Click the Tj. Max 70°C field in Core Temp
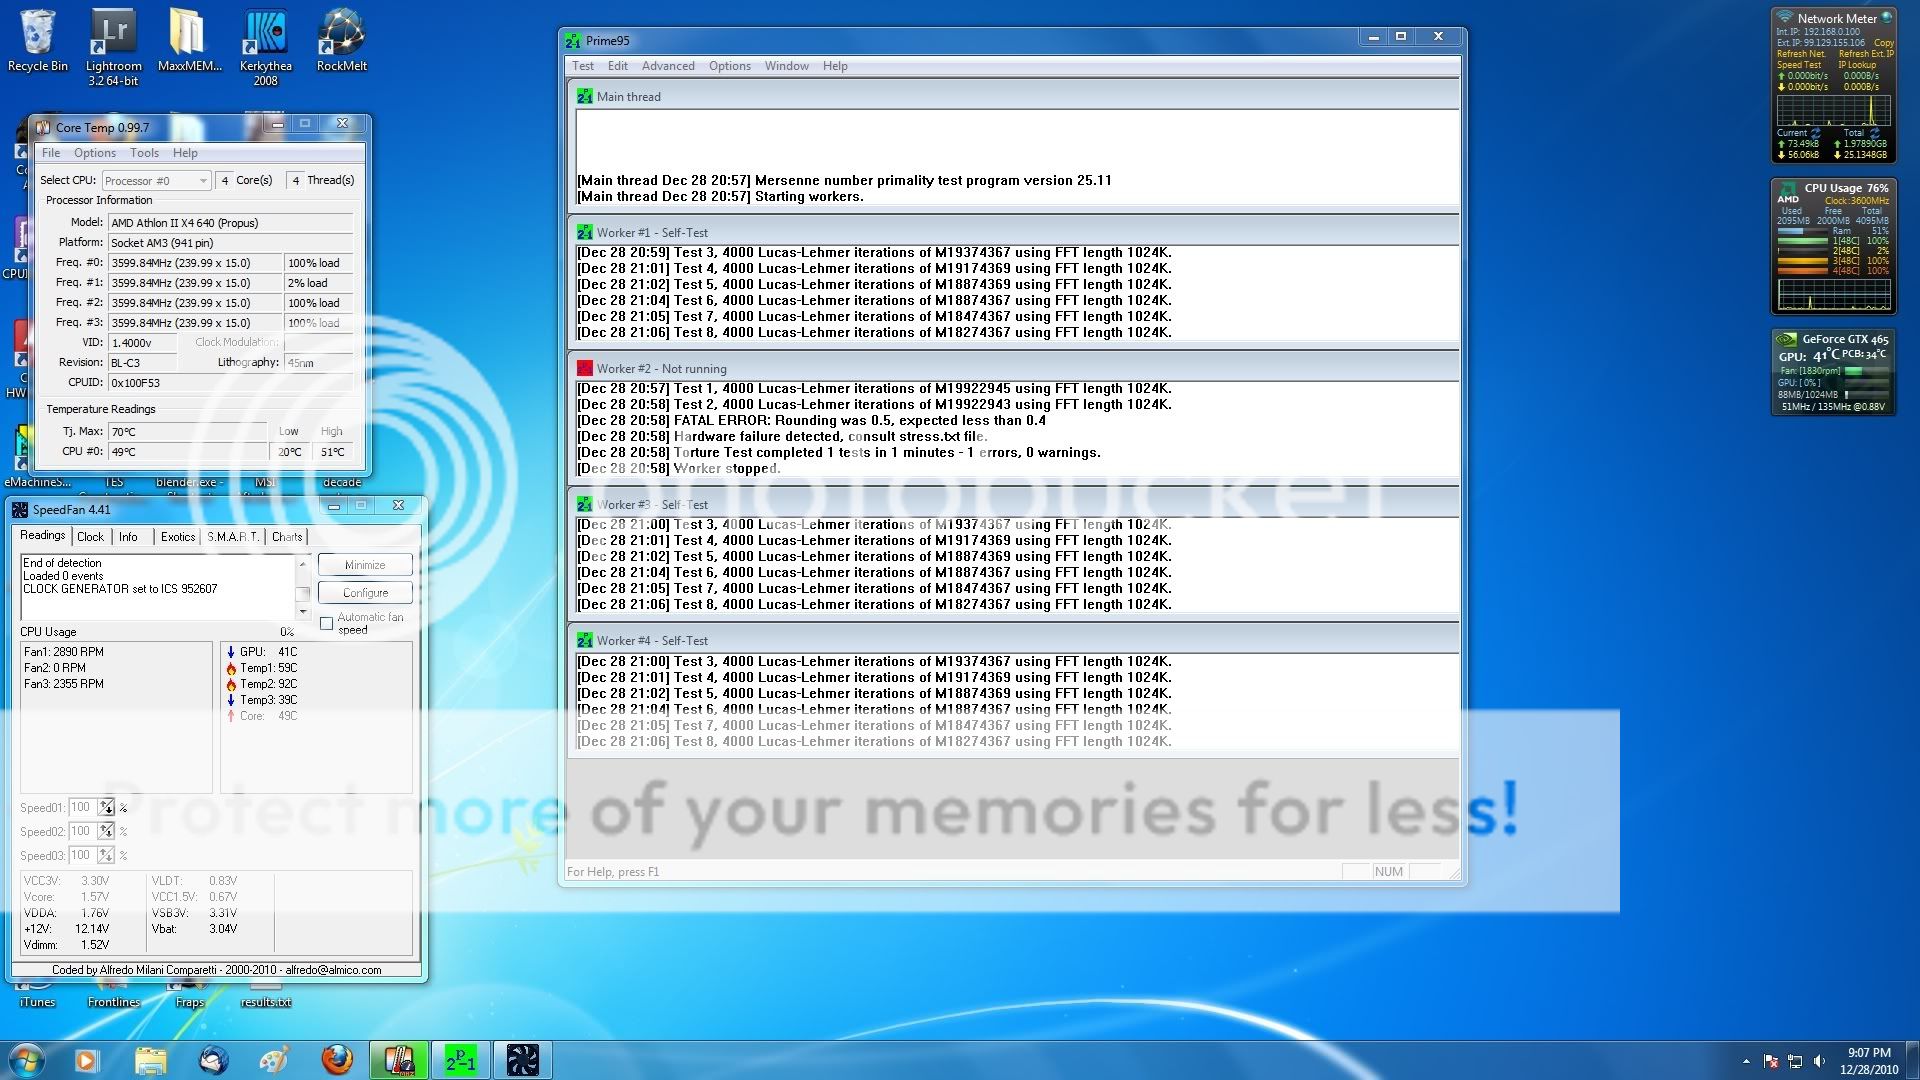Viewport: 1920px width, 1080px height. coord(187,432)
